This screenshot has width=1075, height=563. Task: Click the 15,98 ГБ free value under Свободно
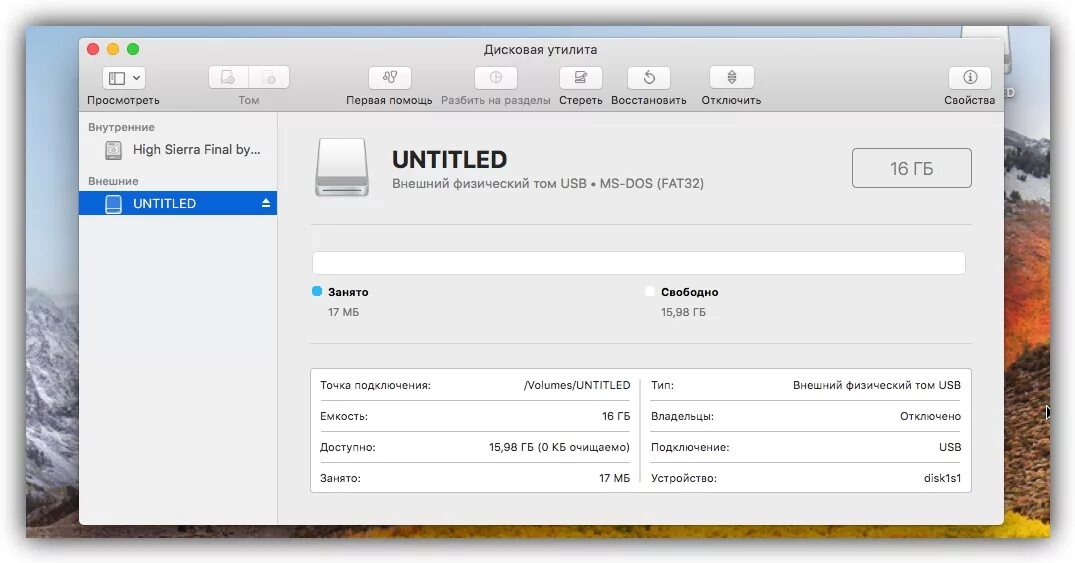point(683,312)
